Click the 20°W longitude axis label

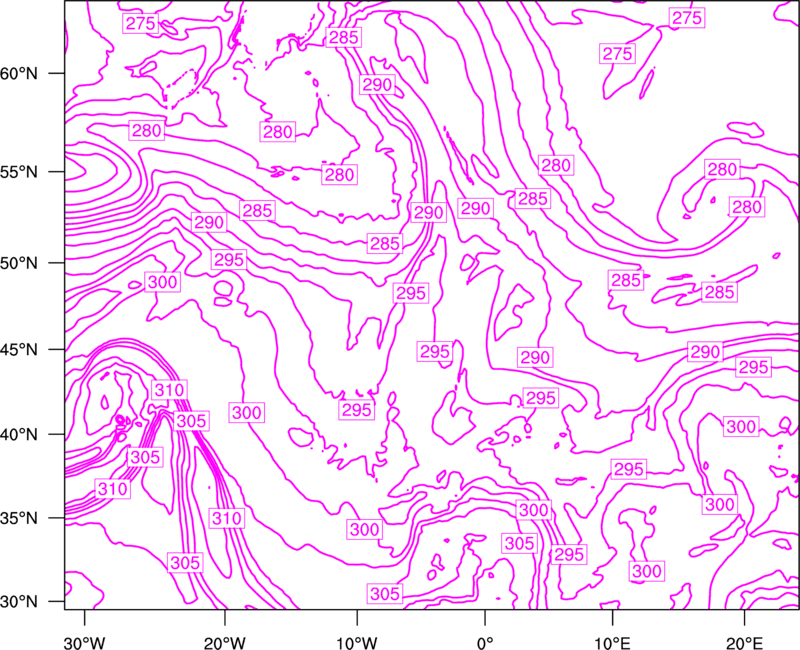[x=225, y=643]
